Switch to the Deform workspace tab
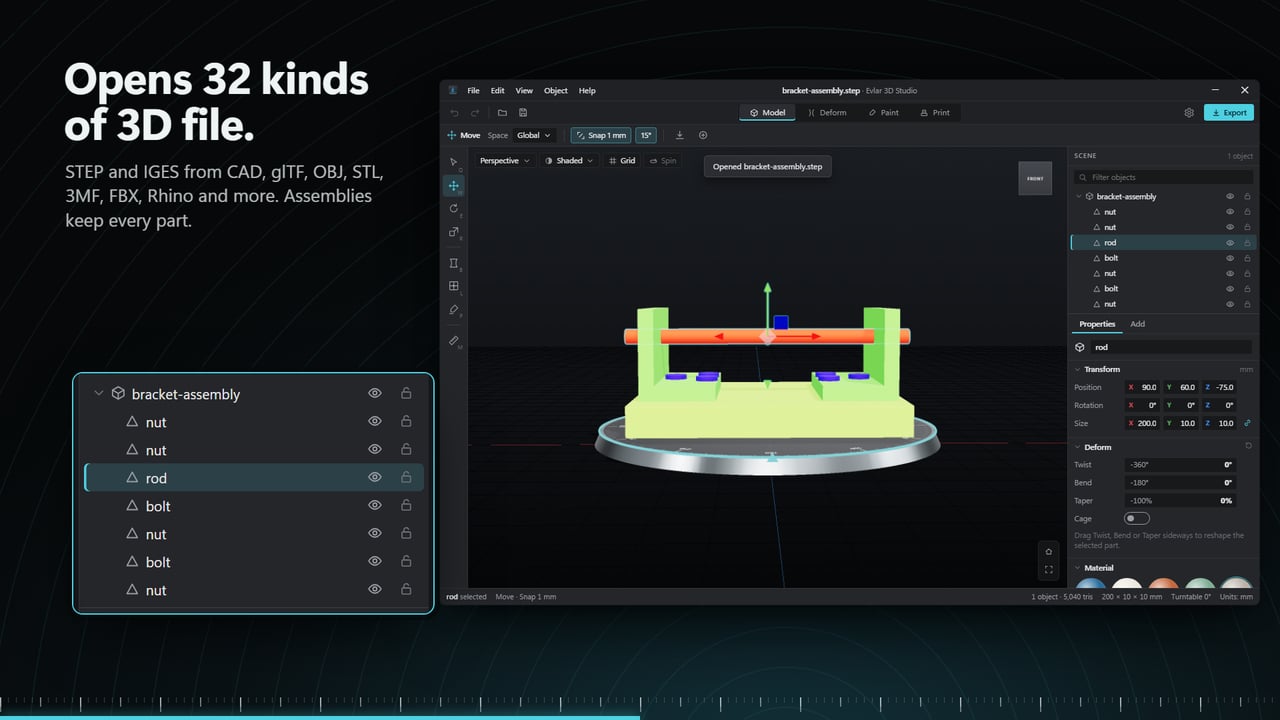Screen dimensions: 1280x720 coord(827,113)
